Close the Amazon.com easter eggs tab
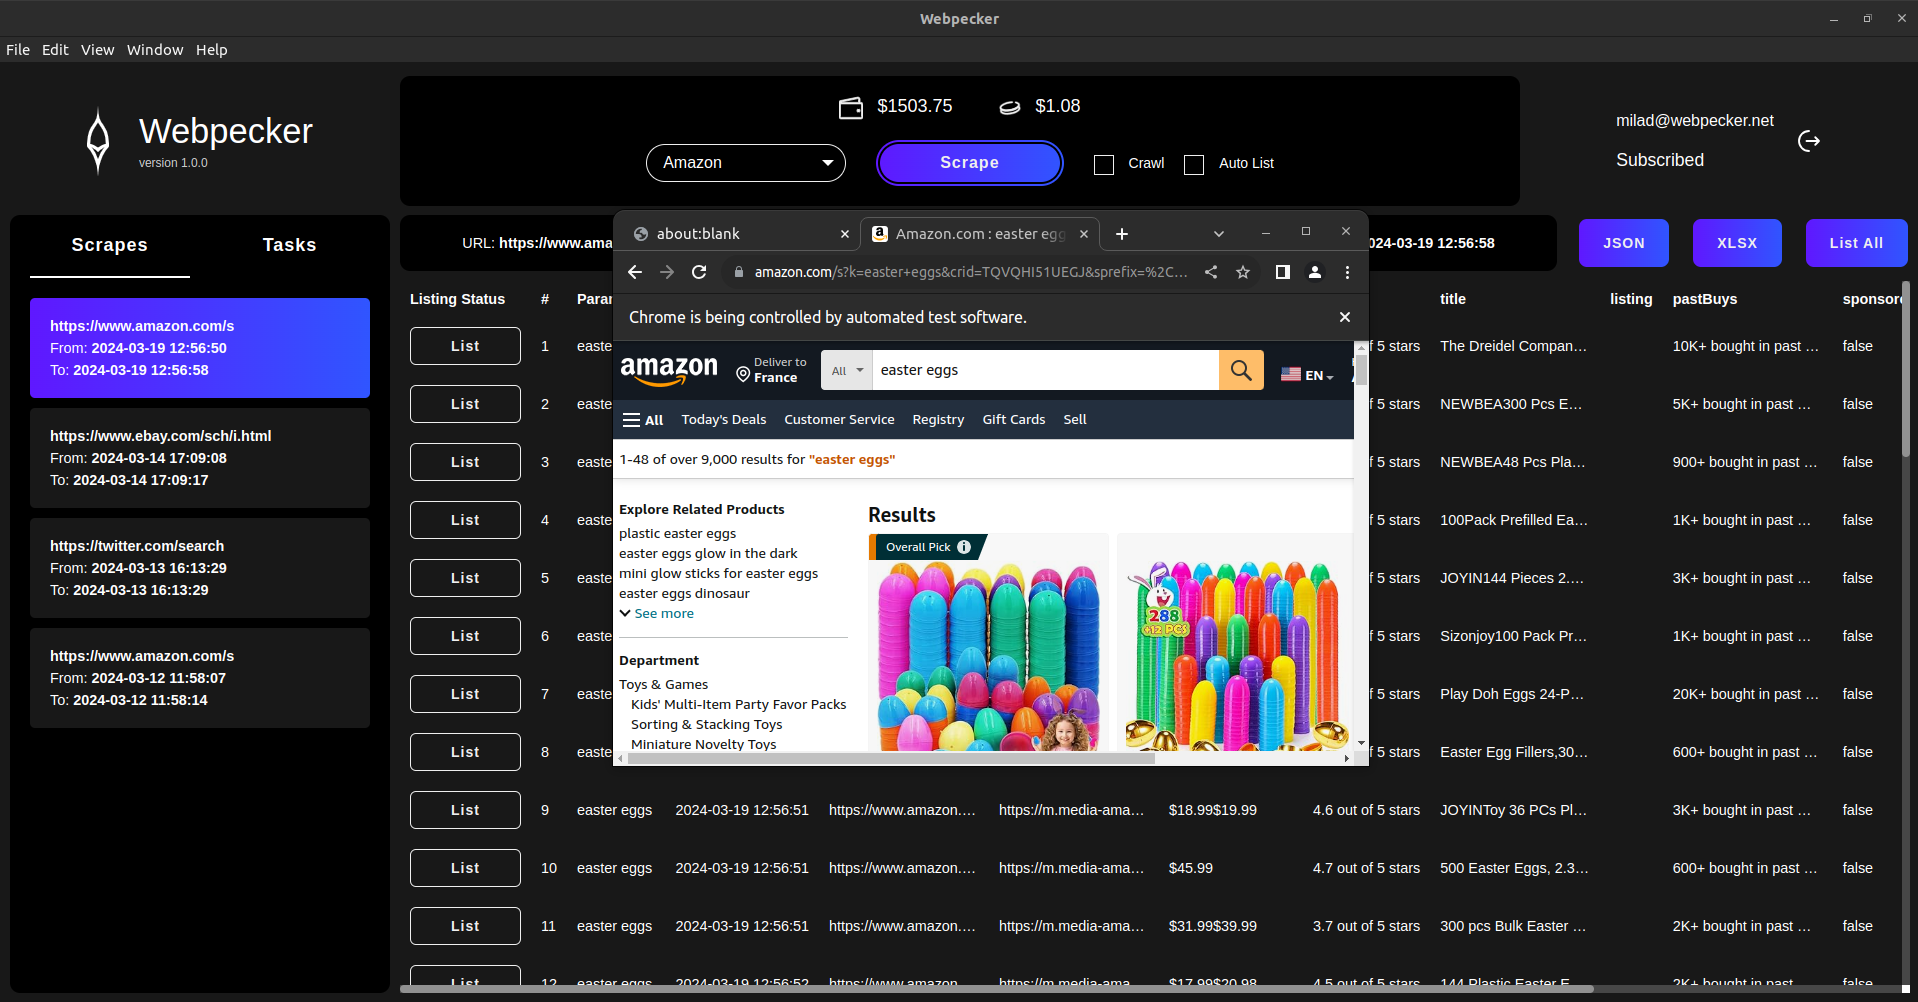This screenshot has height=1002, width=1918. [x=1083, y=234]
